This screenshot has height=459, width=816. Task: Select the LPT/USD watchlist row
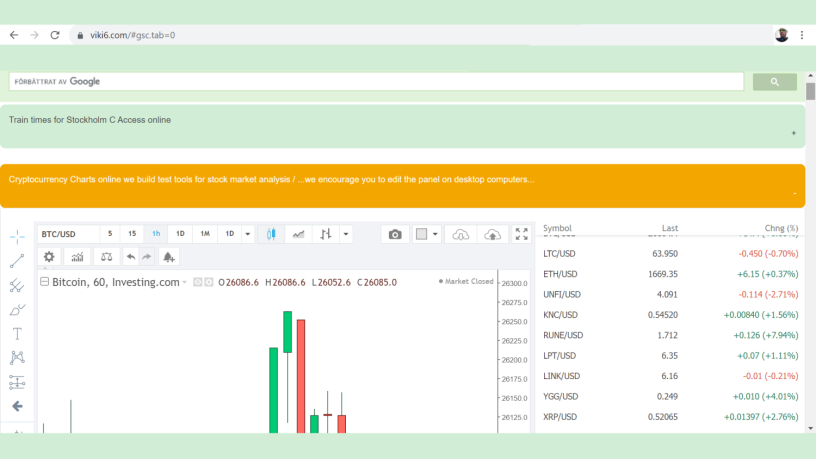coord(670,355)
